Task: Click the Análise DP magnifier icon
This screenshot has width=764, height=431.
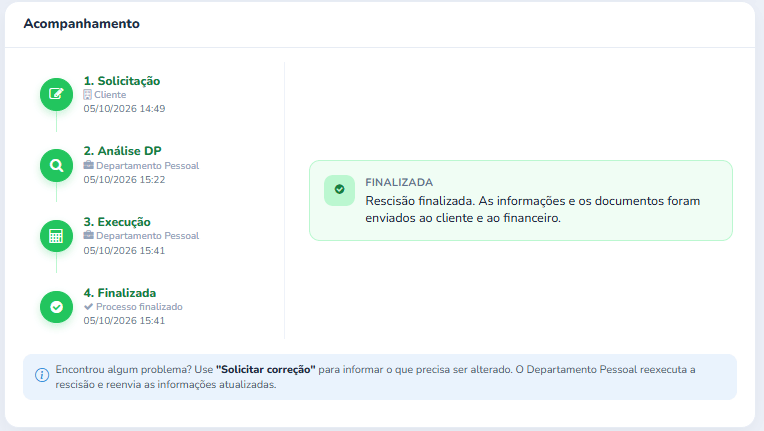Action: pyautogui.click(x=57, y=166)
